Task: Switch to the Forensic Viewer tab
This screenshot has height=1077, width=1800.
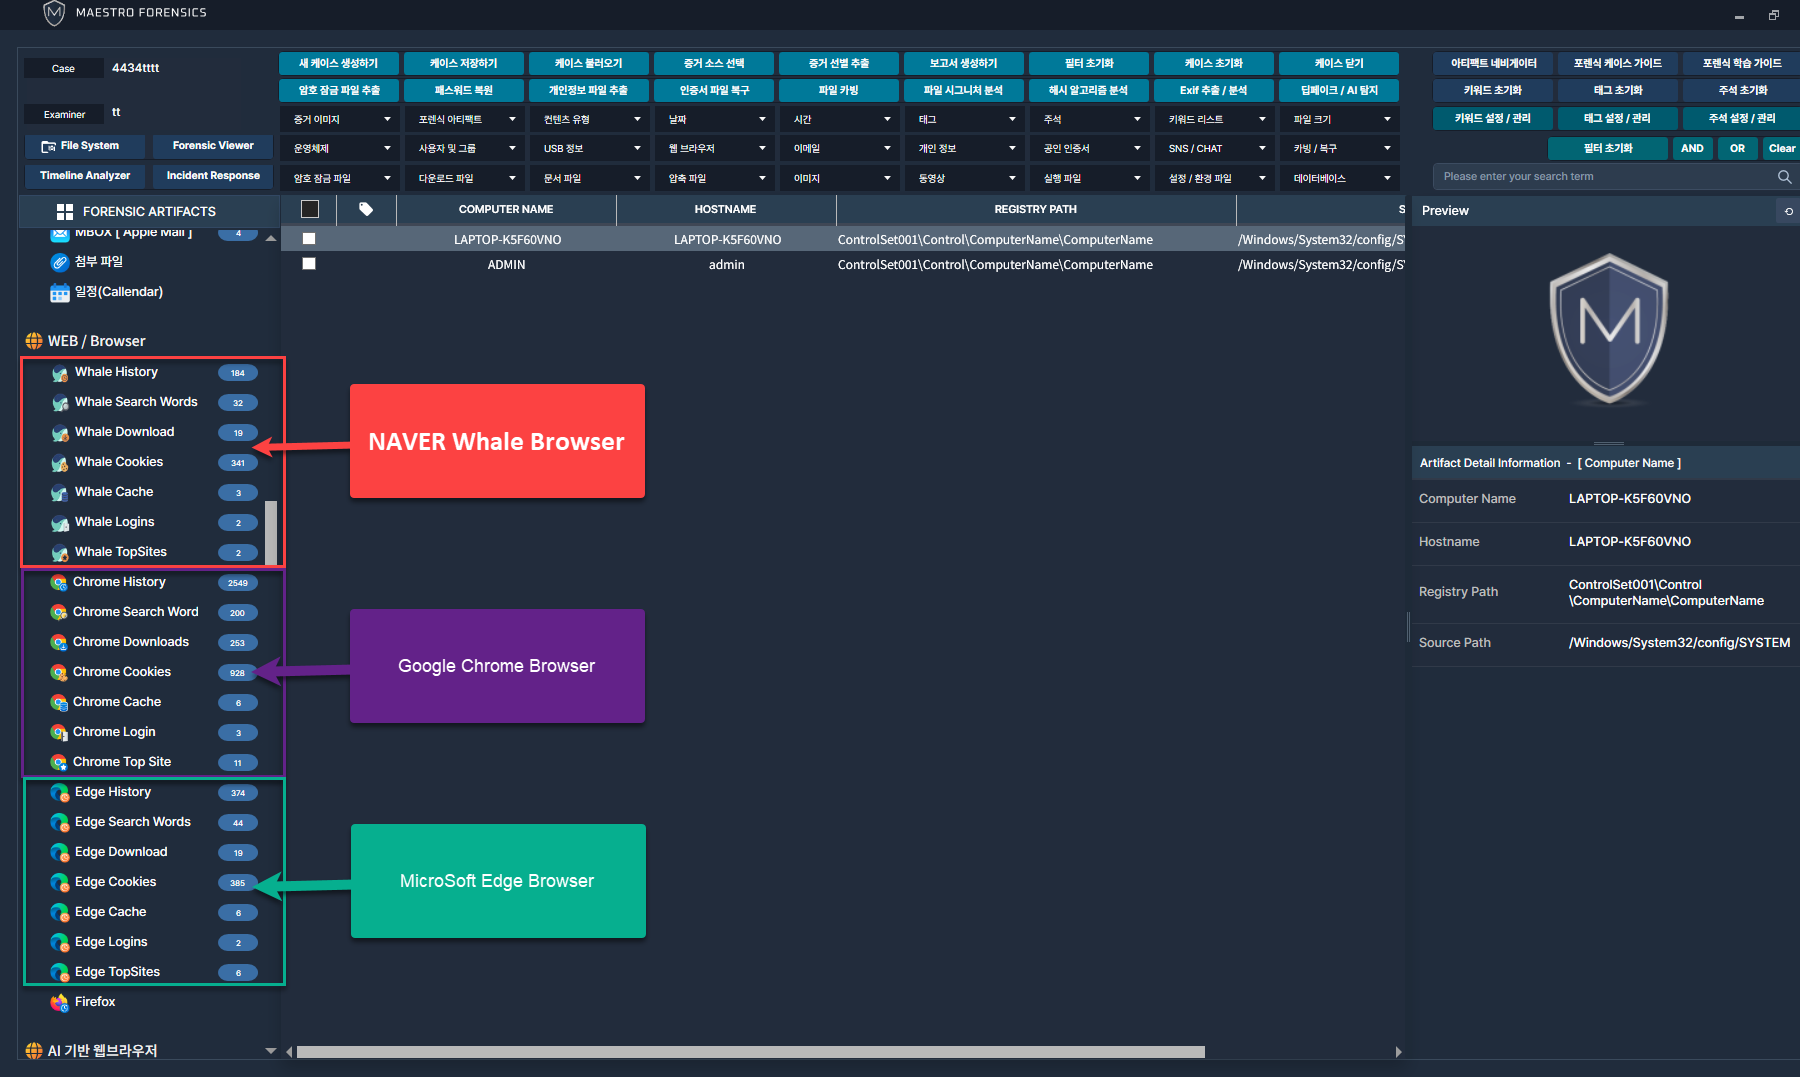Action: coord(213,146)
